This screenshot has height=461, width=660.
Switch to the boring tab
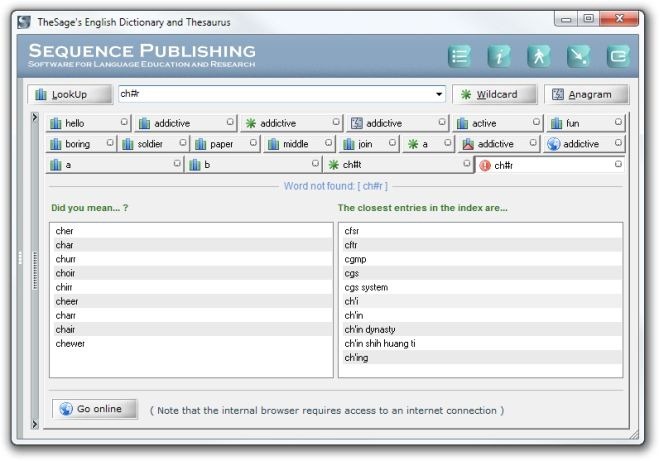(x=80, y=144)
